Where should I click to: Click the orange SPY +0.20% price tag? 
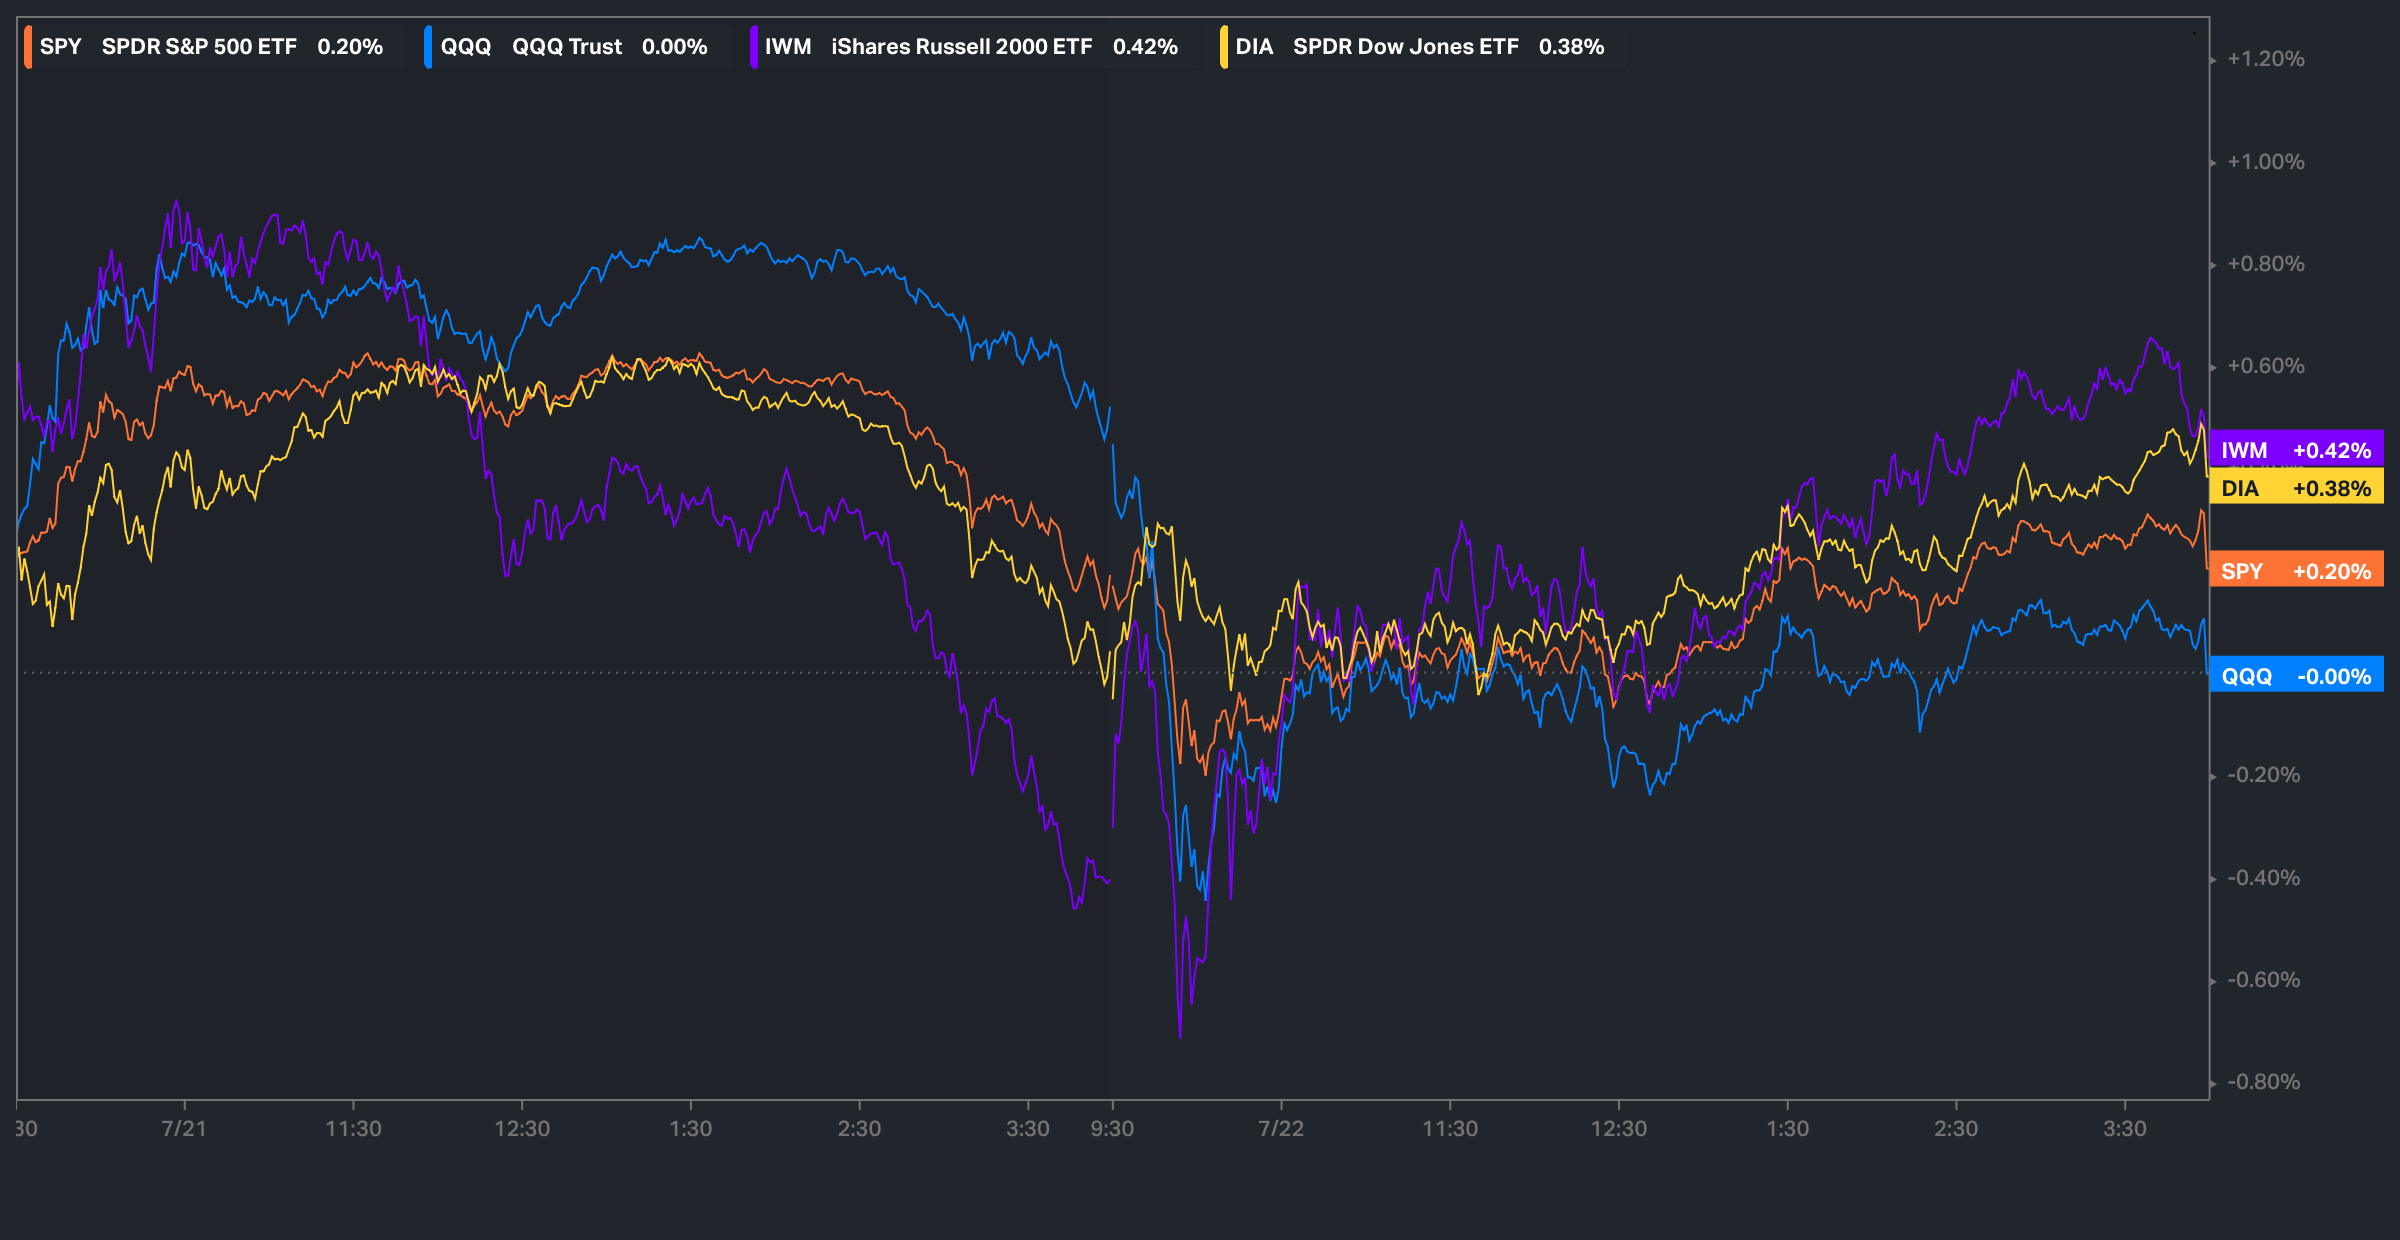click(2296, 571)
